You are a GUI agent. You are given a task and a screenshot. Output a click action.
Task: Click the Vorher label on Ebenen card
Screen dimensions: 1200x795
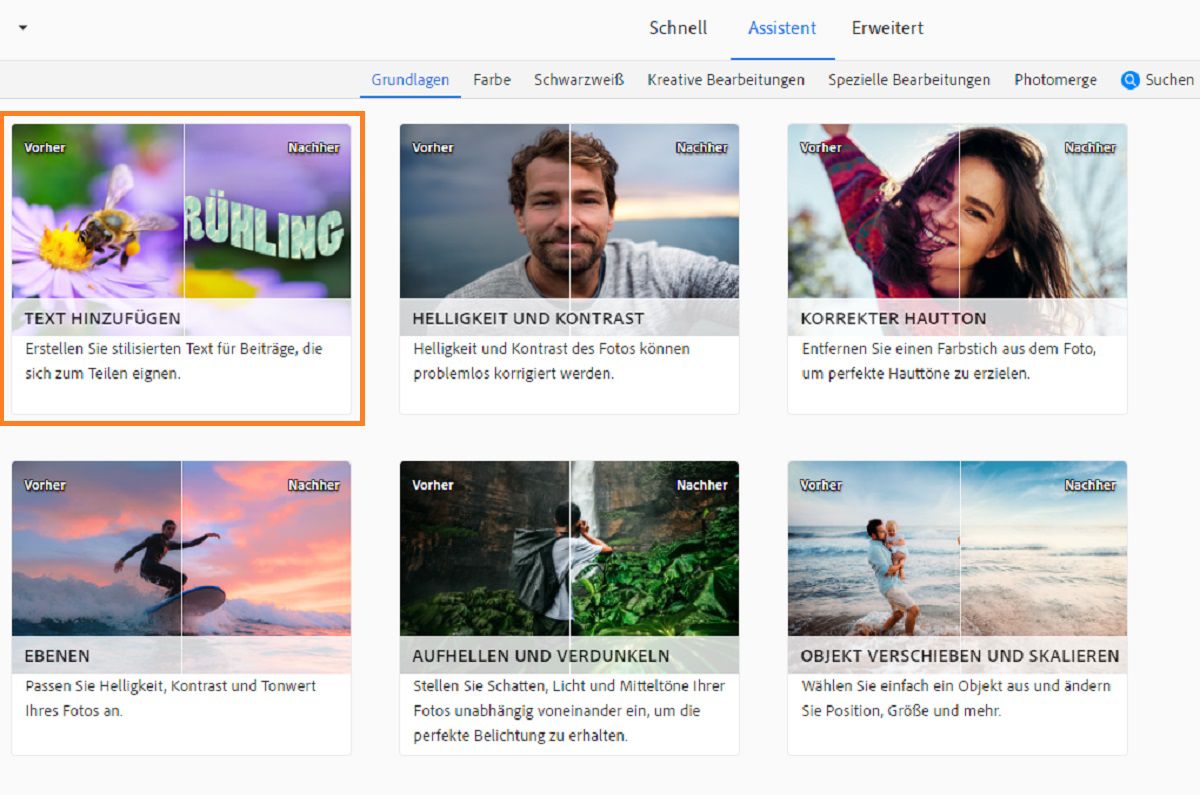(45, 485)
